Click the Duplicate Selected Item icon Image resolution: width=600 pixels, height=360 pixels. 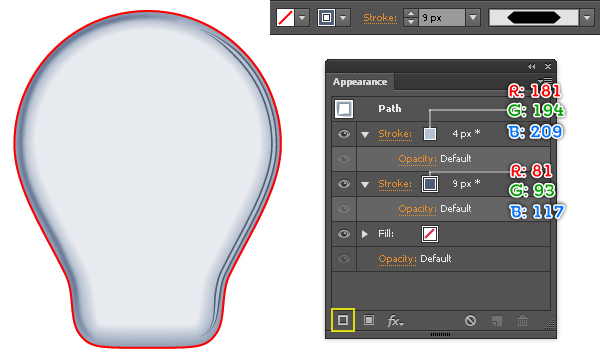click(x=496, y=321)
